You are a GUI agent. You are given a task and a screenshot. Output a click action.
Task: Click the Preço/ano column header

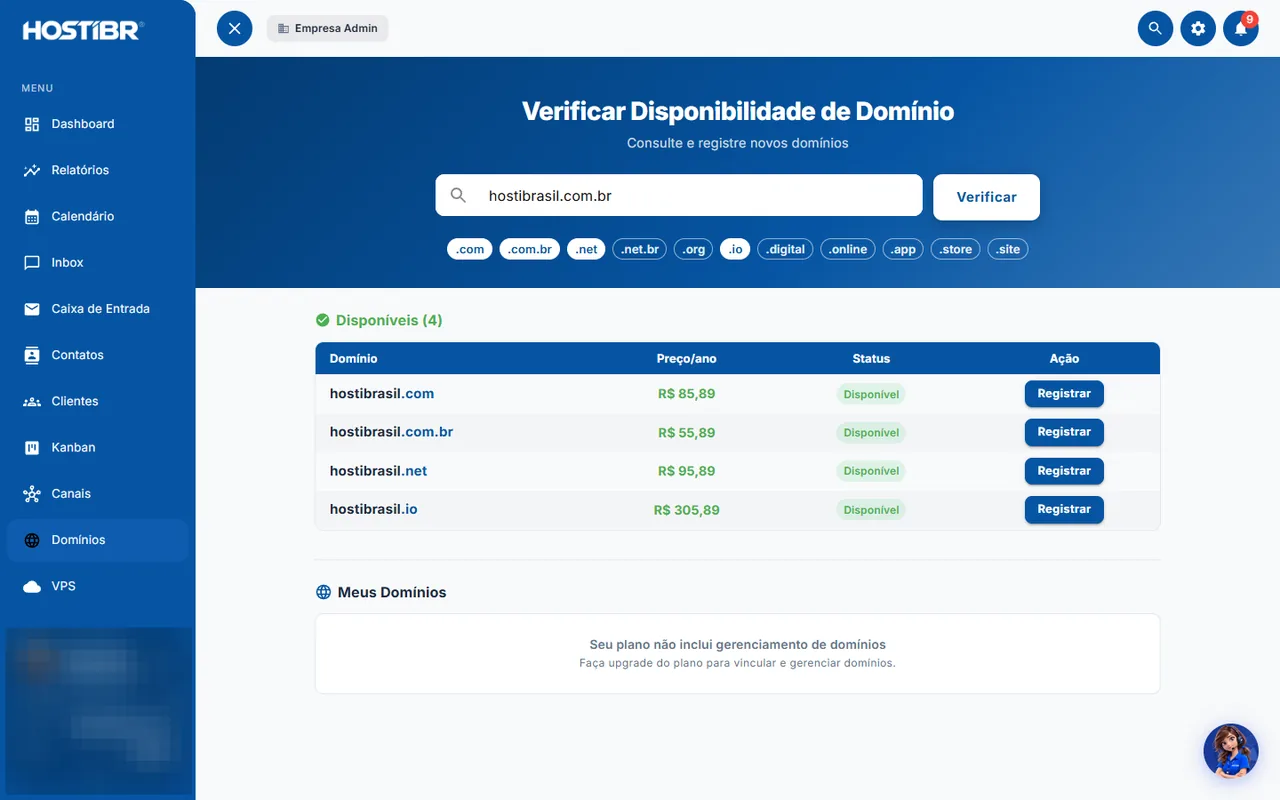click(687, 359)
